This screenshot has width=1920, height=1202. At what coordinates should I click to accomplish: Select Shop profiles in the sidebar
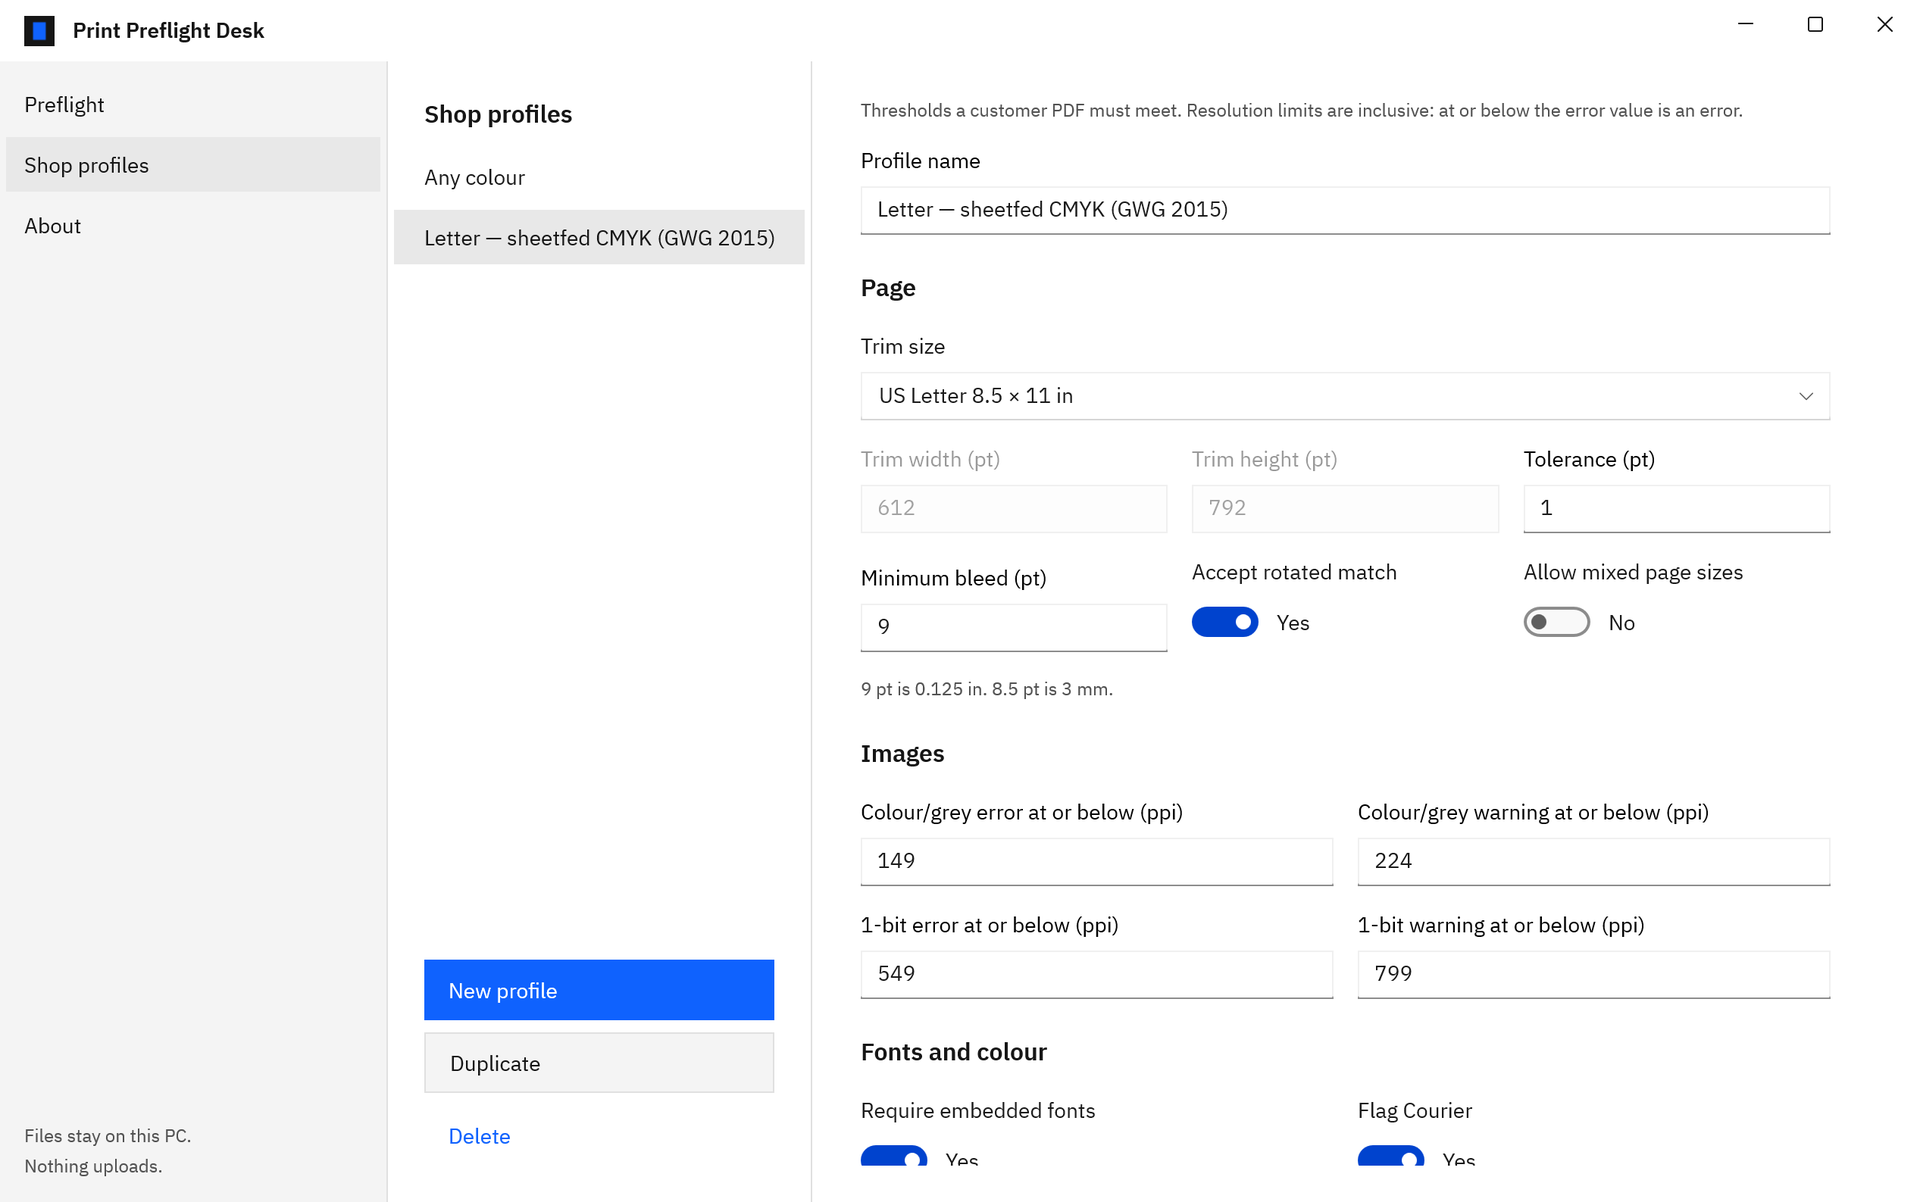pyautogui.click(x=193, y=165)
